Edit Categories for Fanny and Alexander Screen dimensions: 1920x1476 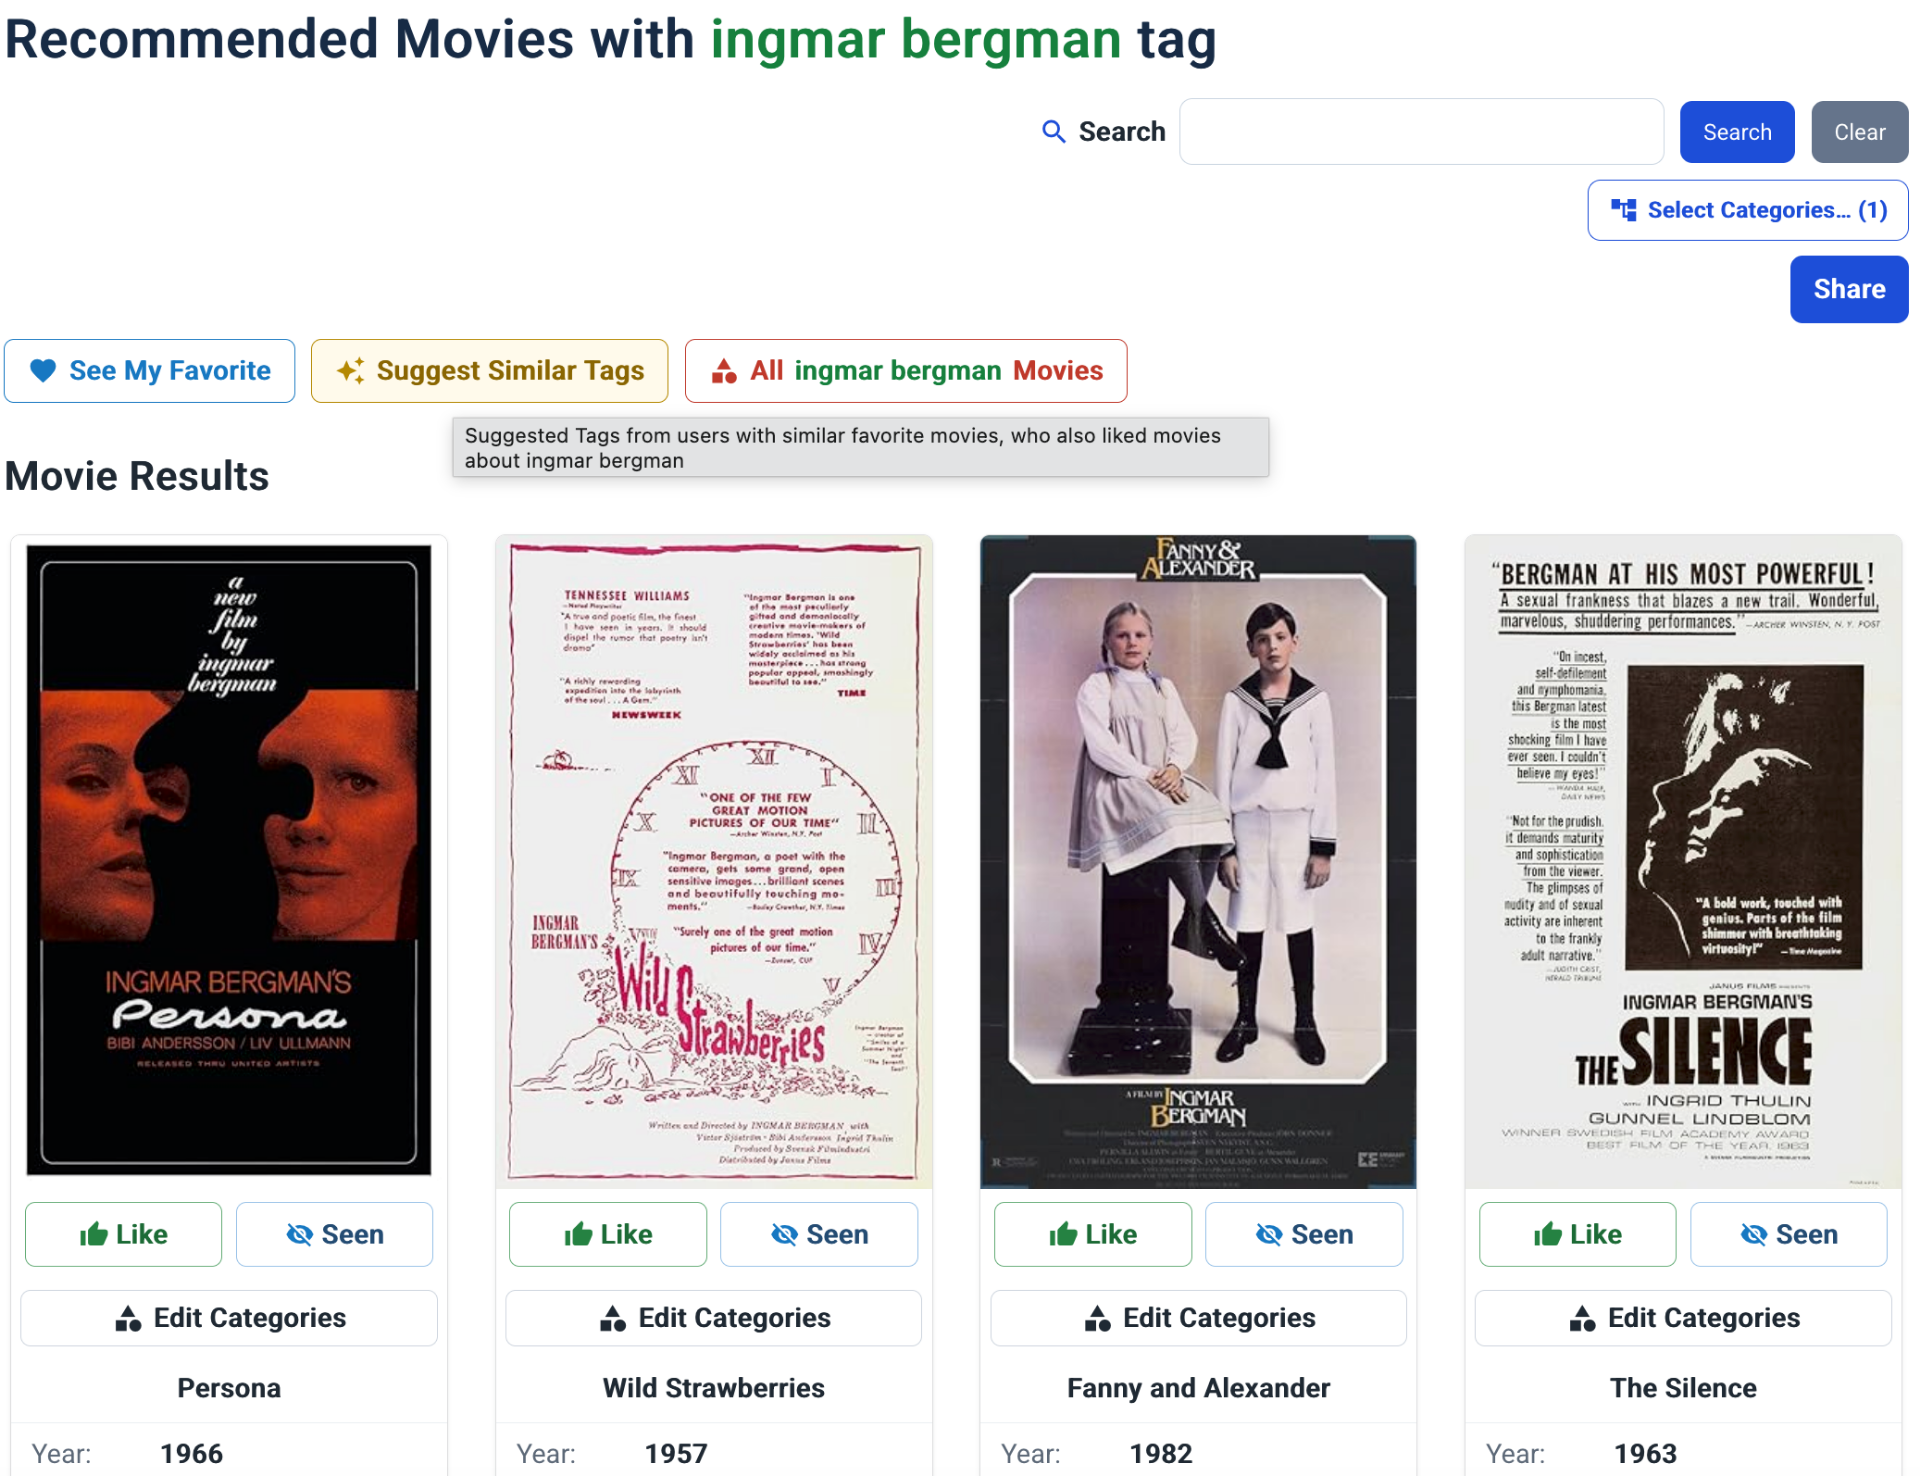1198,1318
